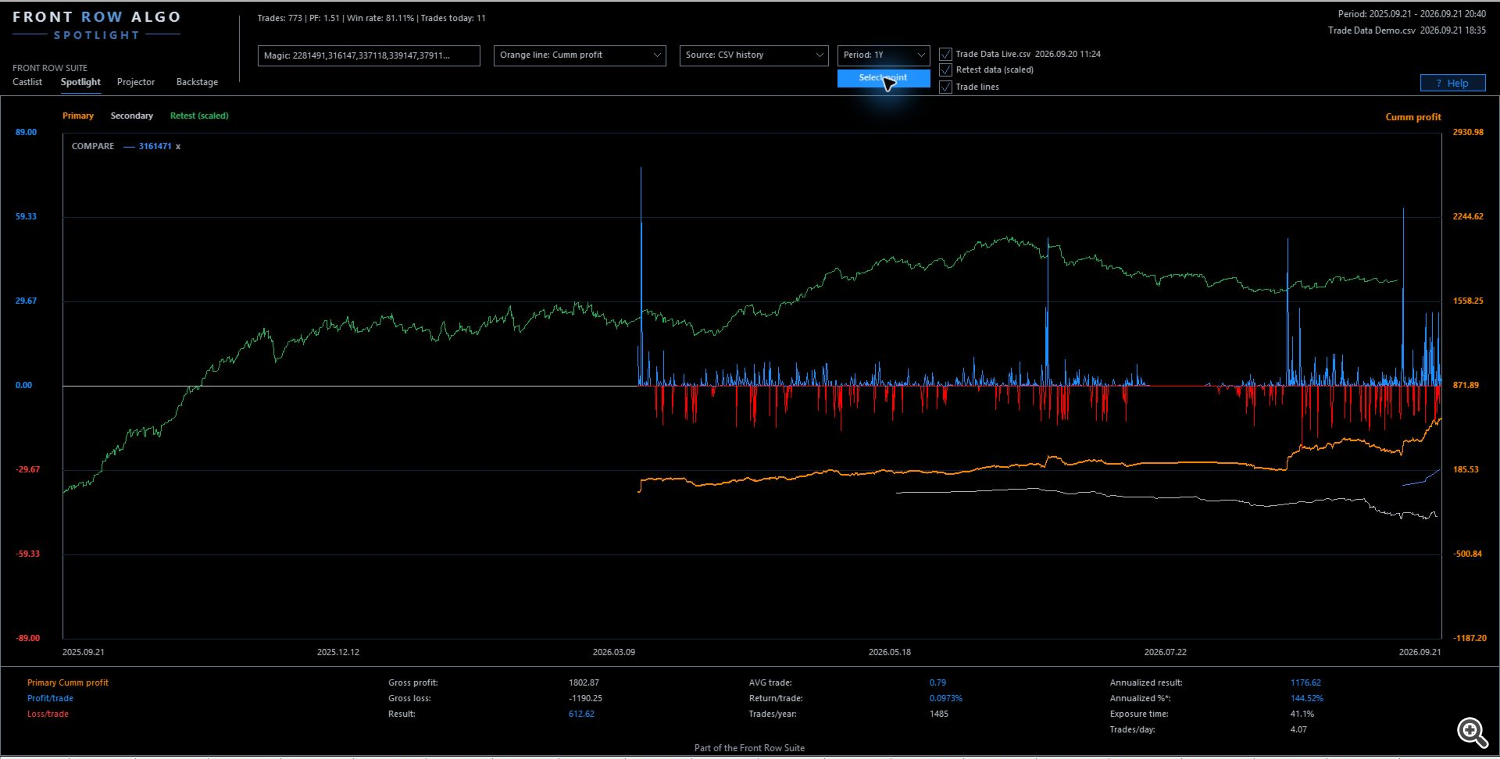Click the Exposure time value 41.1%
The width and height of the screenshot is (1500, 759).
click(1302, 714)
